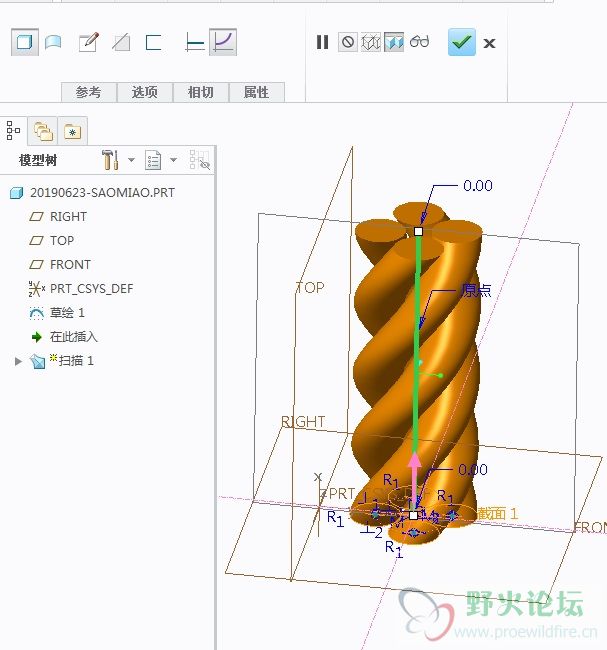Open the model tree settings dropdown arrow

pos(131,160)
